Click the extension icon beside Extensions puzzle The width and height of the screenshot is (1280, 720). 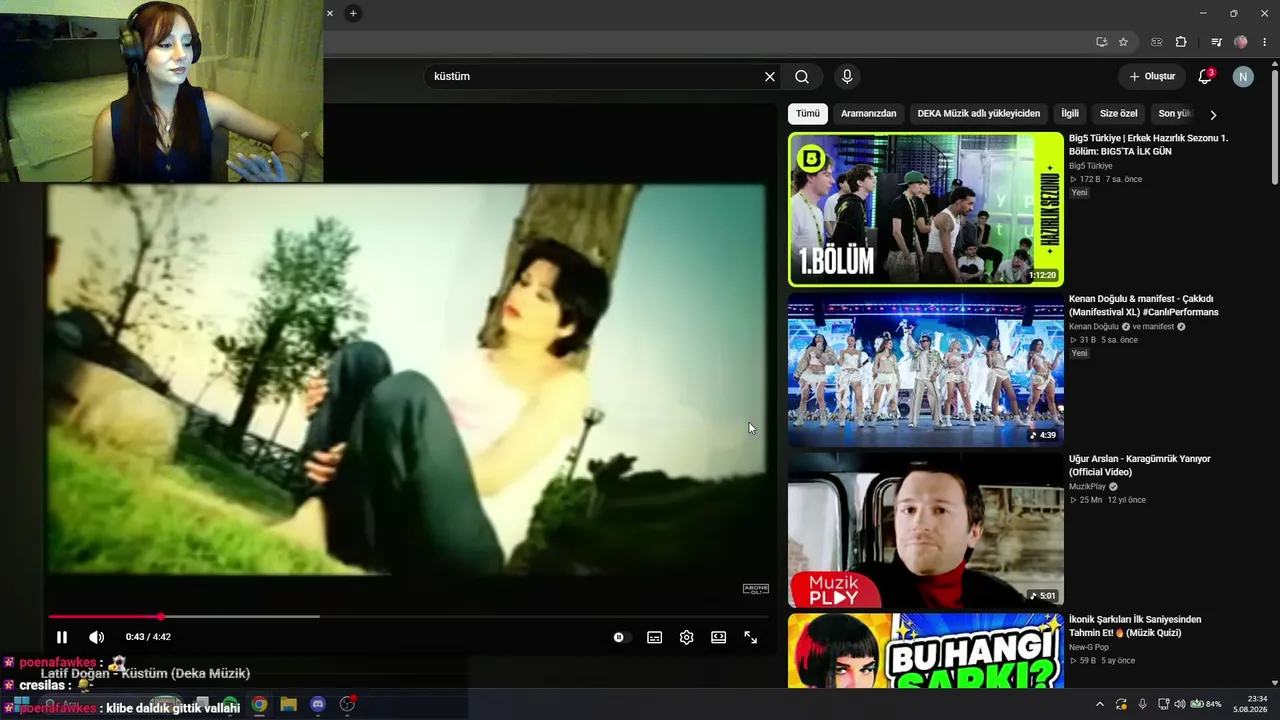coord(1157,42)
